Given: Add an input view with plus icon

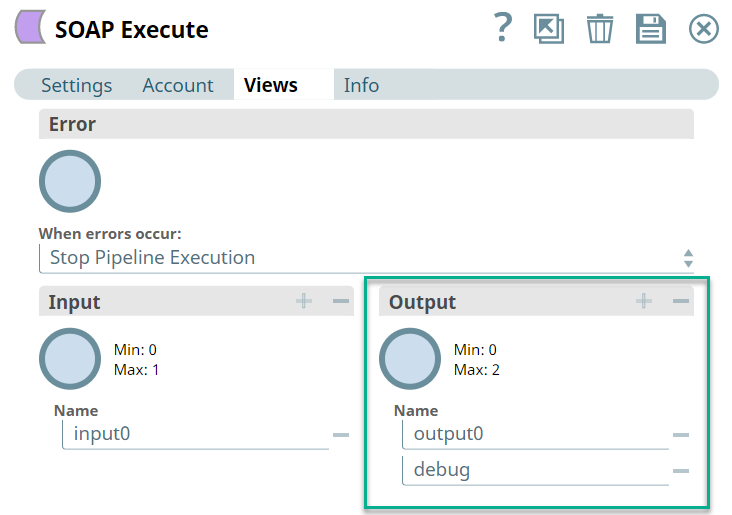Looking at the screenshot, I should tap(304, 301).
